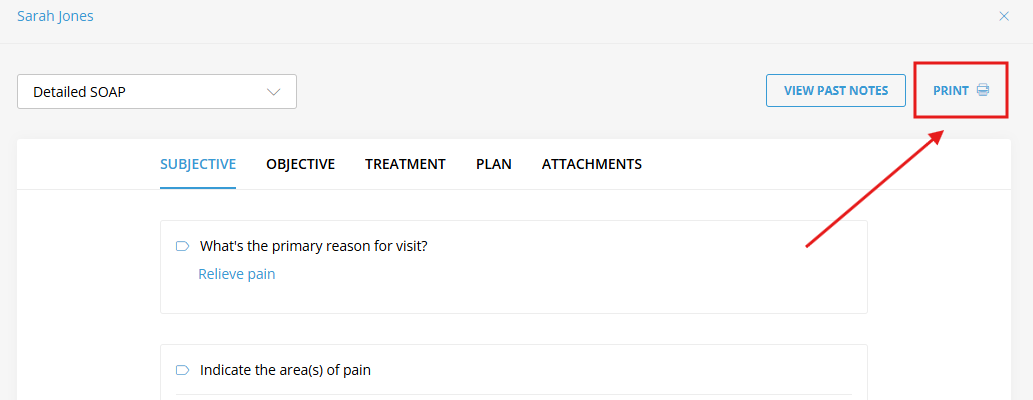The height and width of the screenshot is (400, 1033).
Task: Switch to the Subjective tab
Action: pos(198,164)
